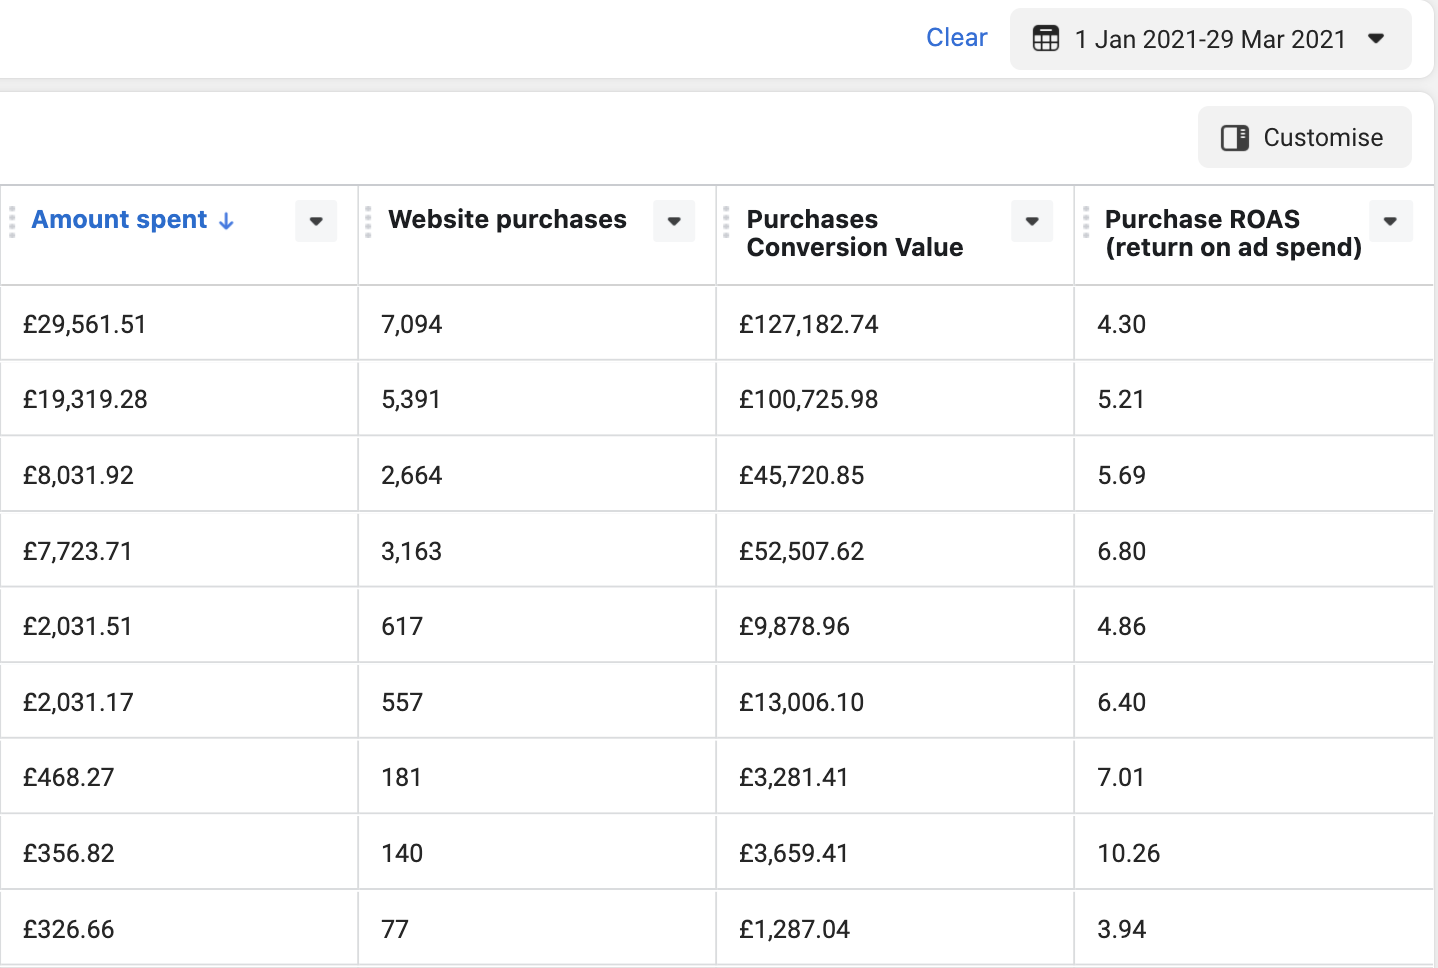Screen dimensions: 1438x968
Task: Open Purchases Conversion Value column dropdown
Action: pyautogui.click(x=1032, y=221)
